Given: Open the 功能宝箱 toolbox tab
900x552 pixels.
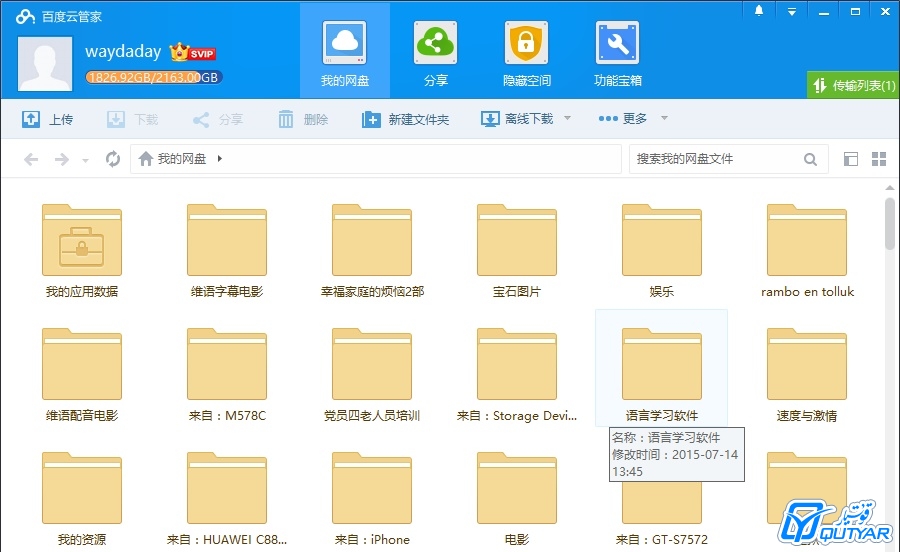Looking at the screenshot, I should coord(618,52).
